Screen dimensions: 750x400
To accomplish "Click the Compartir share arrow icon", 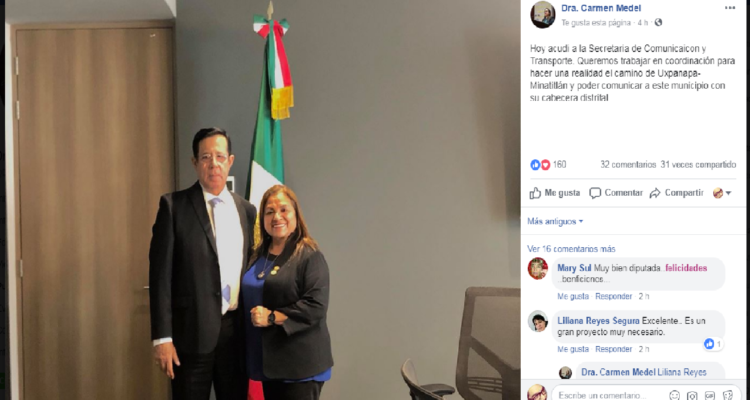I will pos(655,193).
